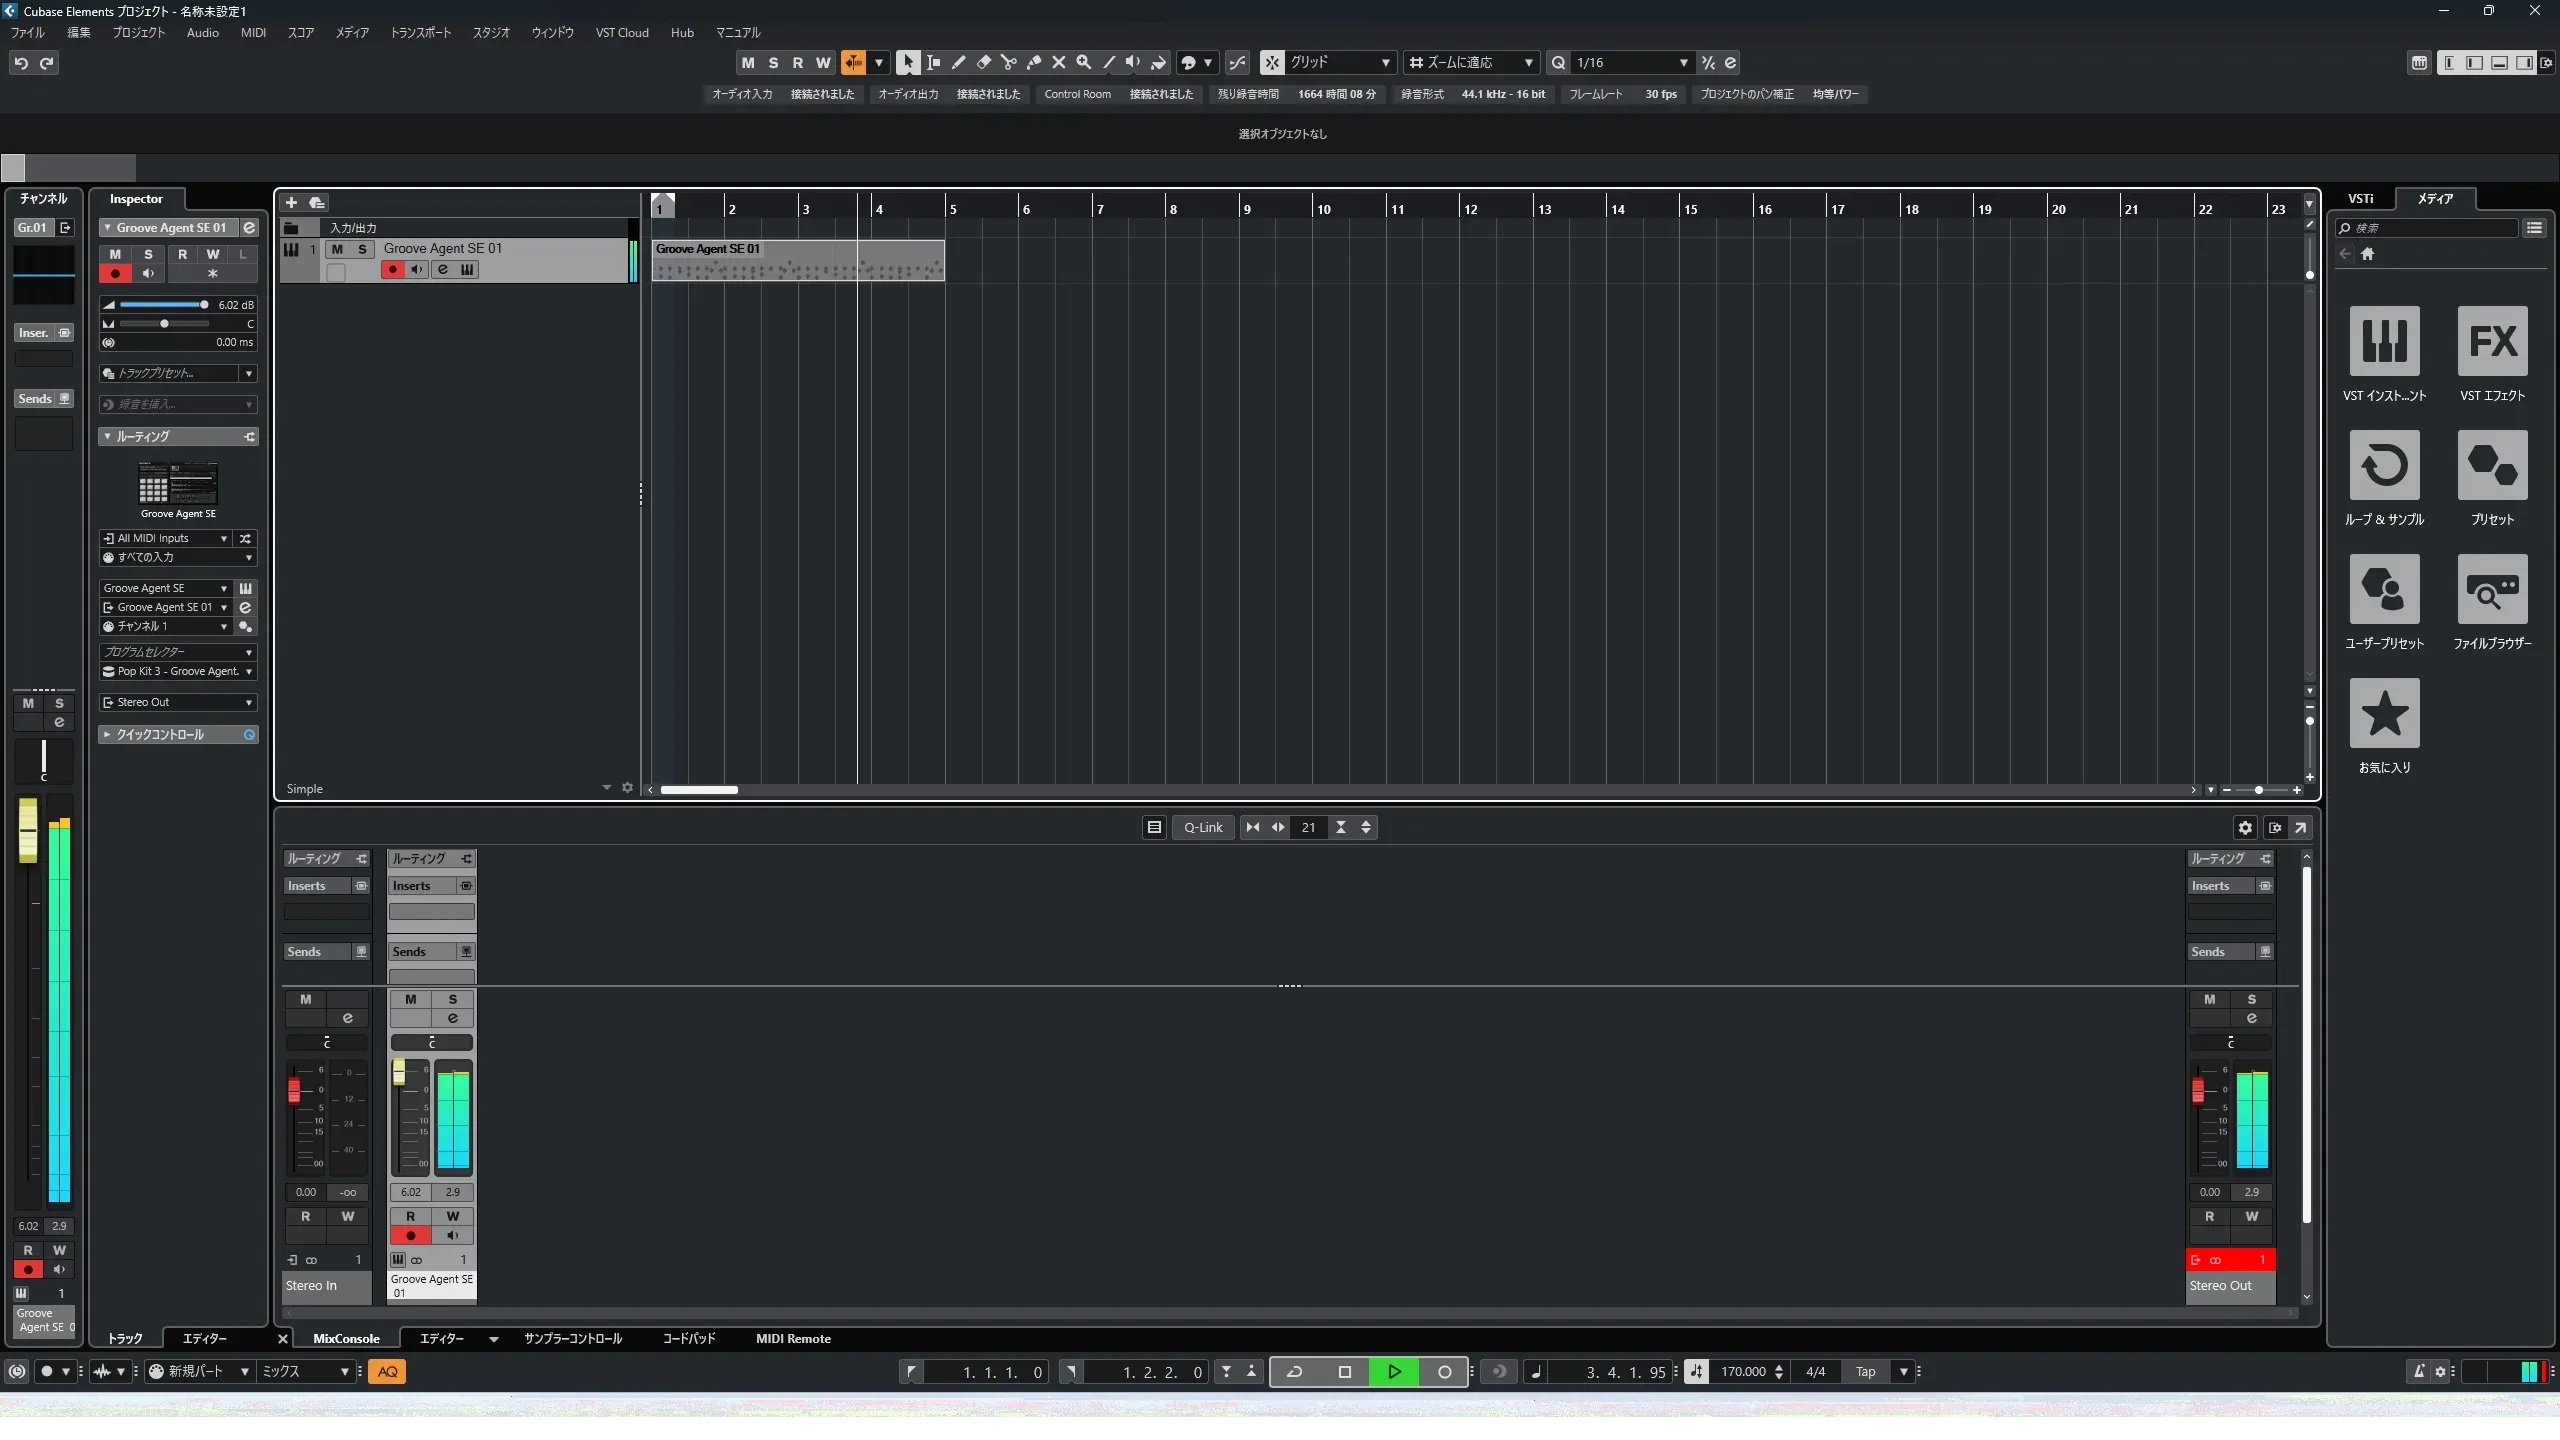The width and height of the screenshot is (2560, 1440).
Task: Toggle record enable on Groove Agent track
Action: 392,270
